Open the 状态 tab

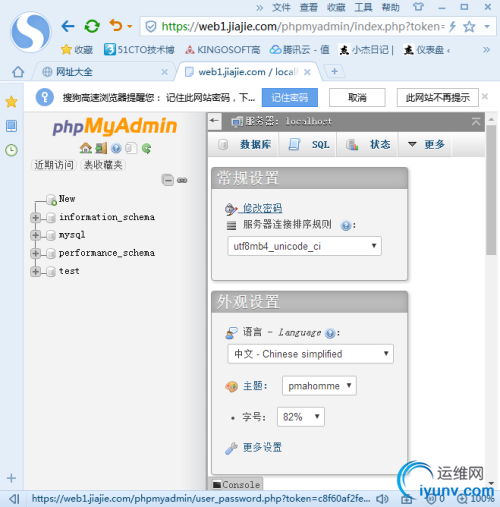[x=368, y=144]
